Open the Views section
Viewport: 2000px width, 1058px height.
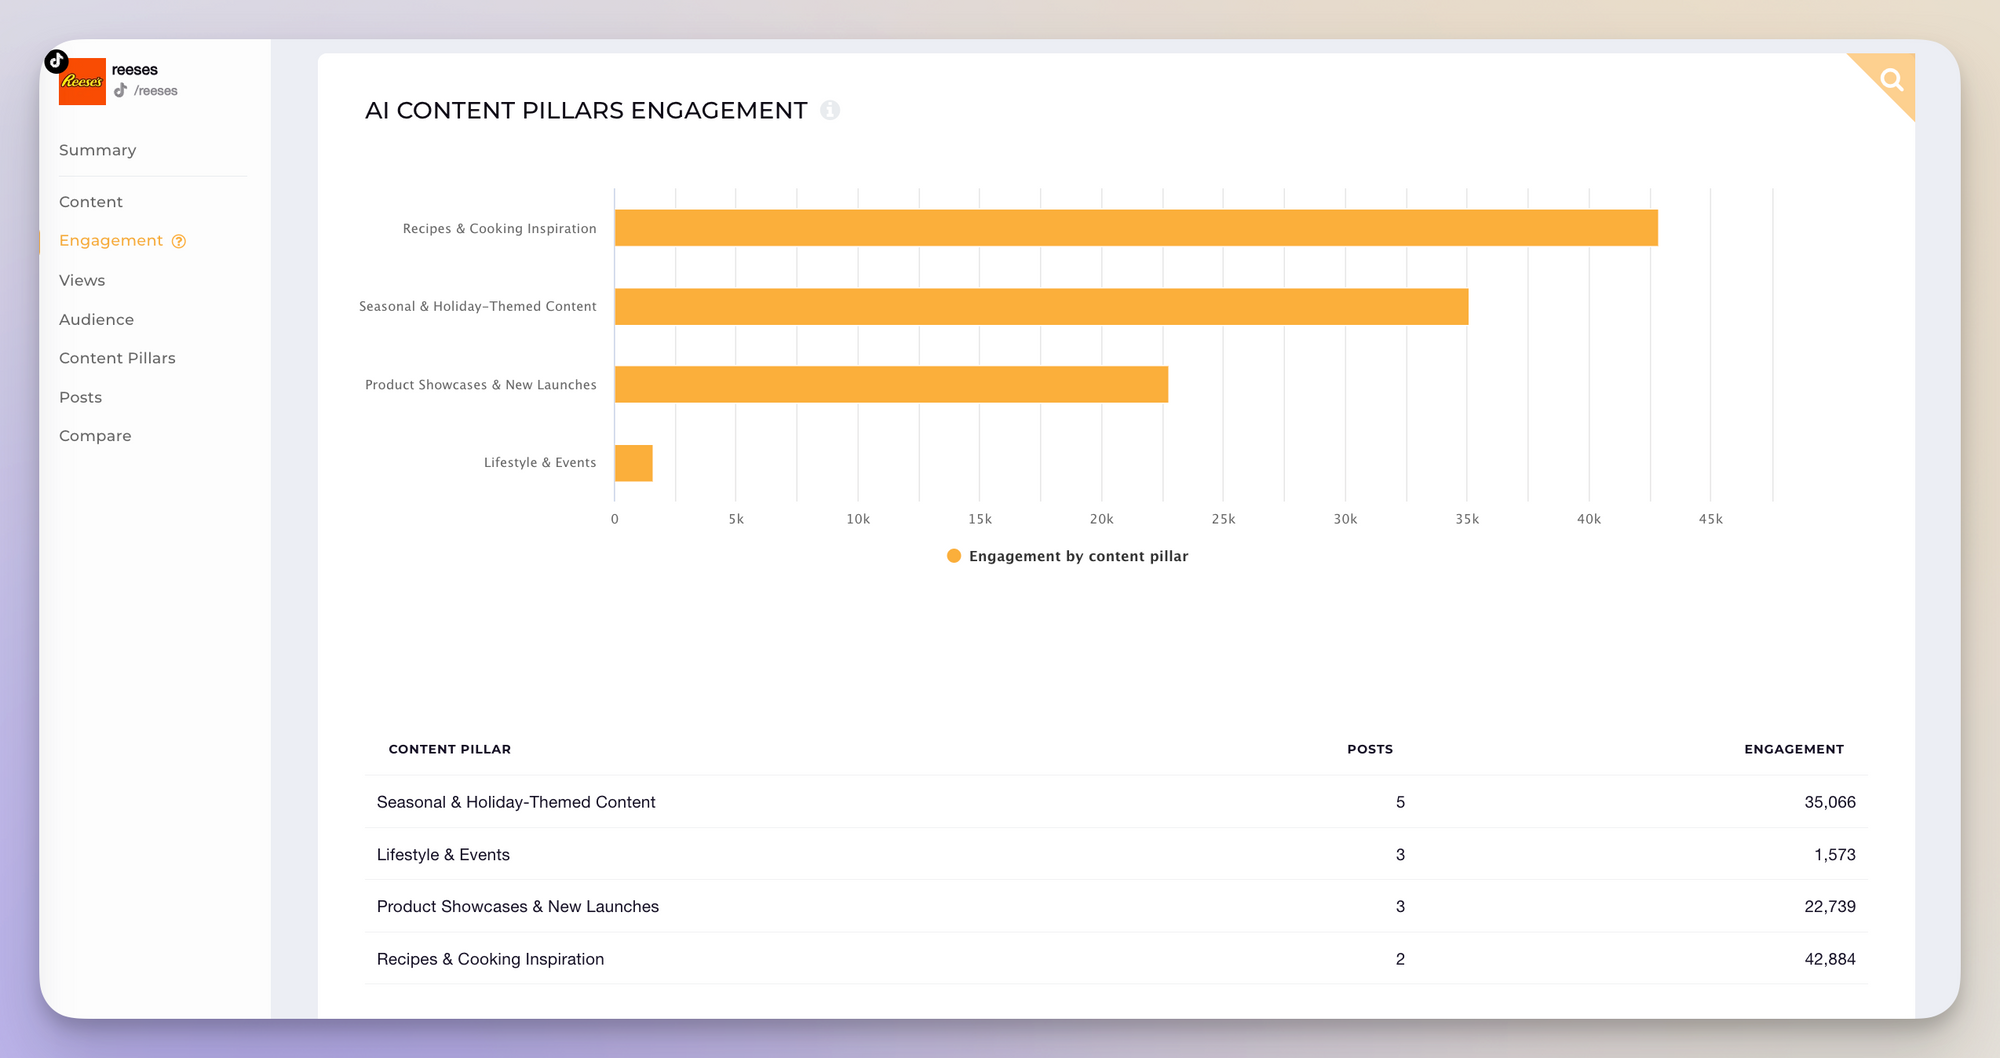click(x=82, y=280)
